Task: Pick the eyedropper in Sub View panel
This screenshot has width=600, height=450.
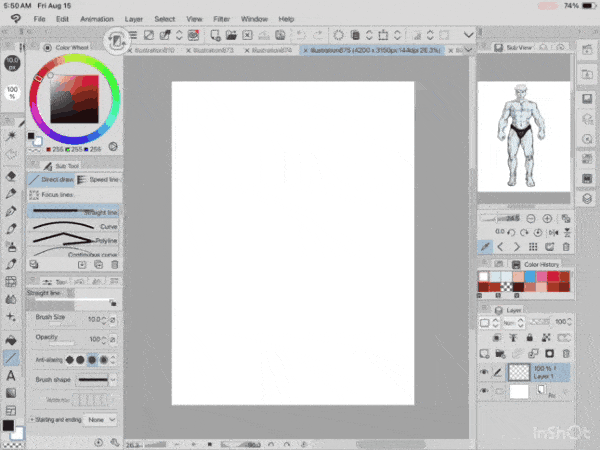Action: (486, 246)
